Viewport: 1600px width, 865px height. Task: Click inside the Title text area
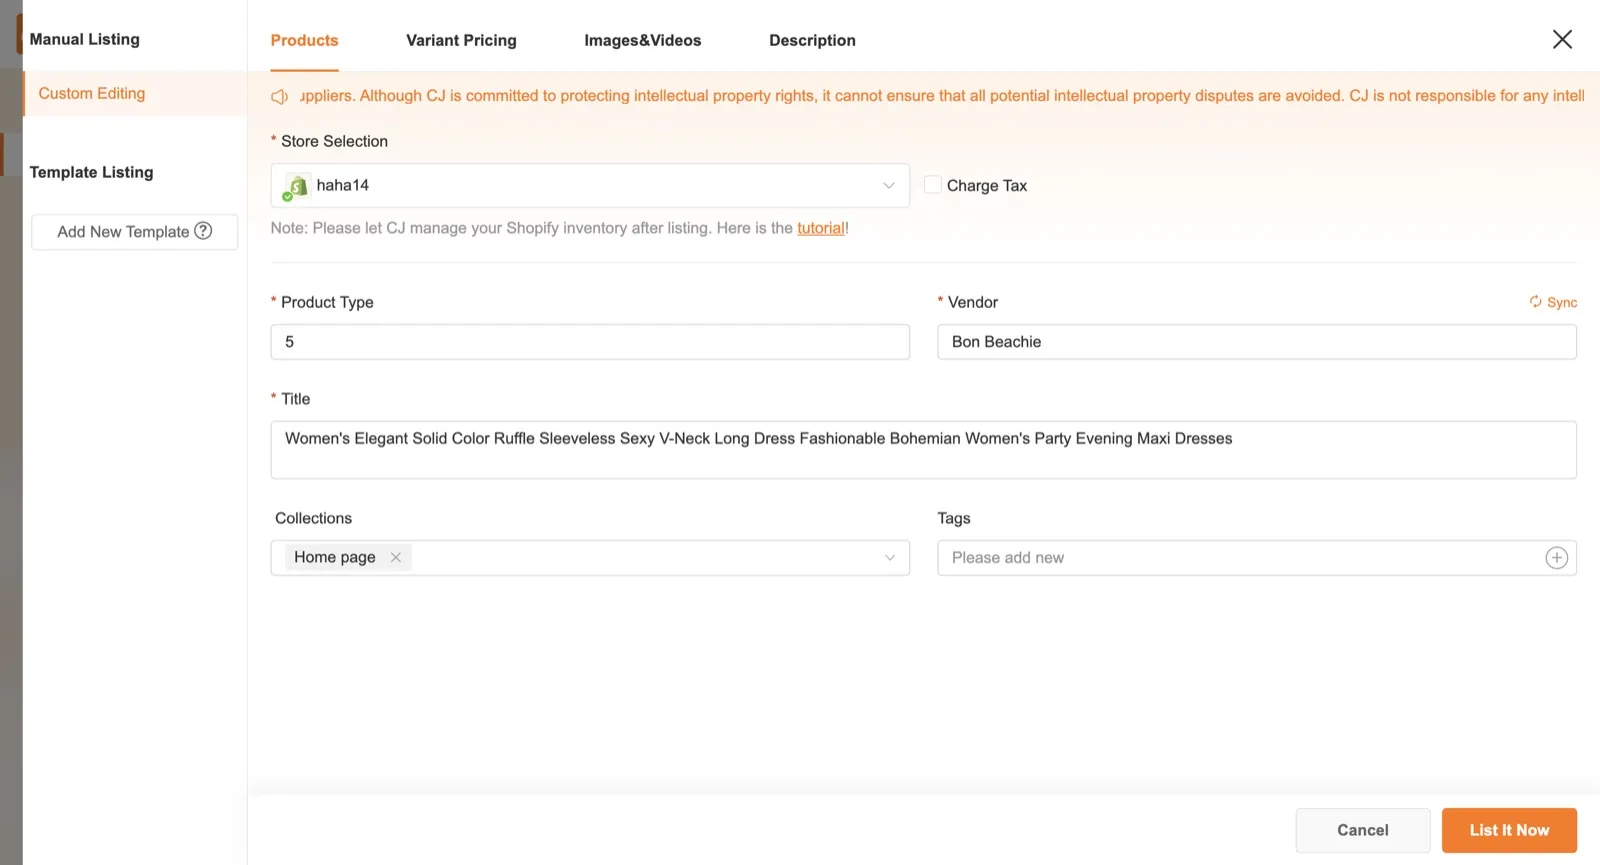coord(923,450)
